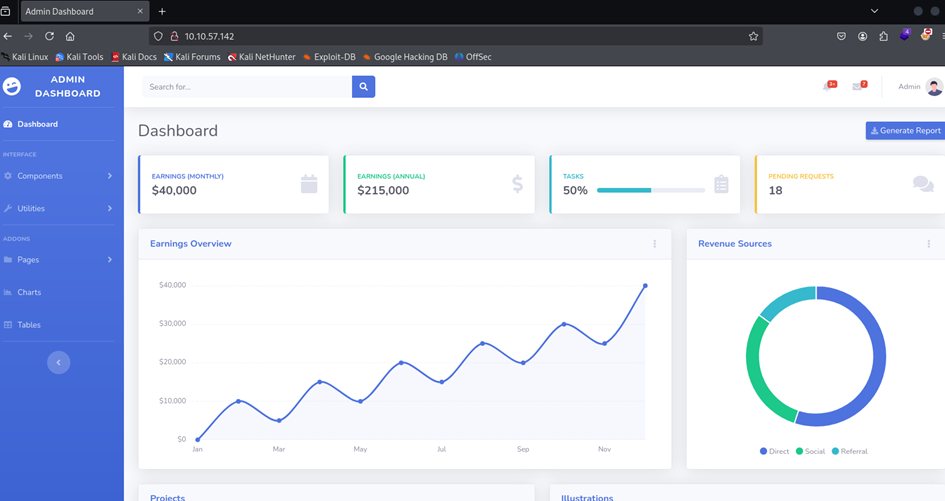
Task: Click the browser reload icon
Action: (x=49, y=36)
